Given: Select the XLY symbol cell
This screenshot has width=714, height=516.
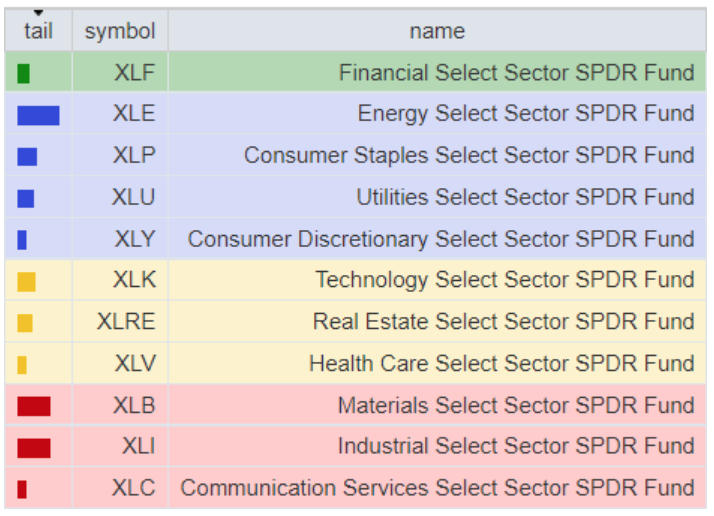Looking at the screenshot, I should 134,239.
